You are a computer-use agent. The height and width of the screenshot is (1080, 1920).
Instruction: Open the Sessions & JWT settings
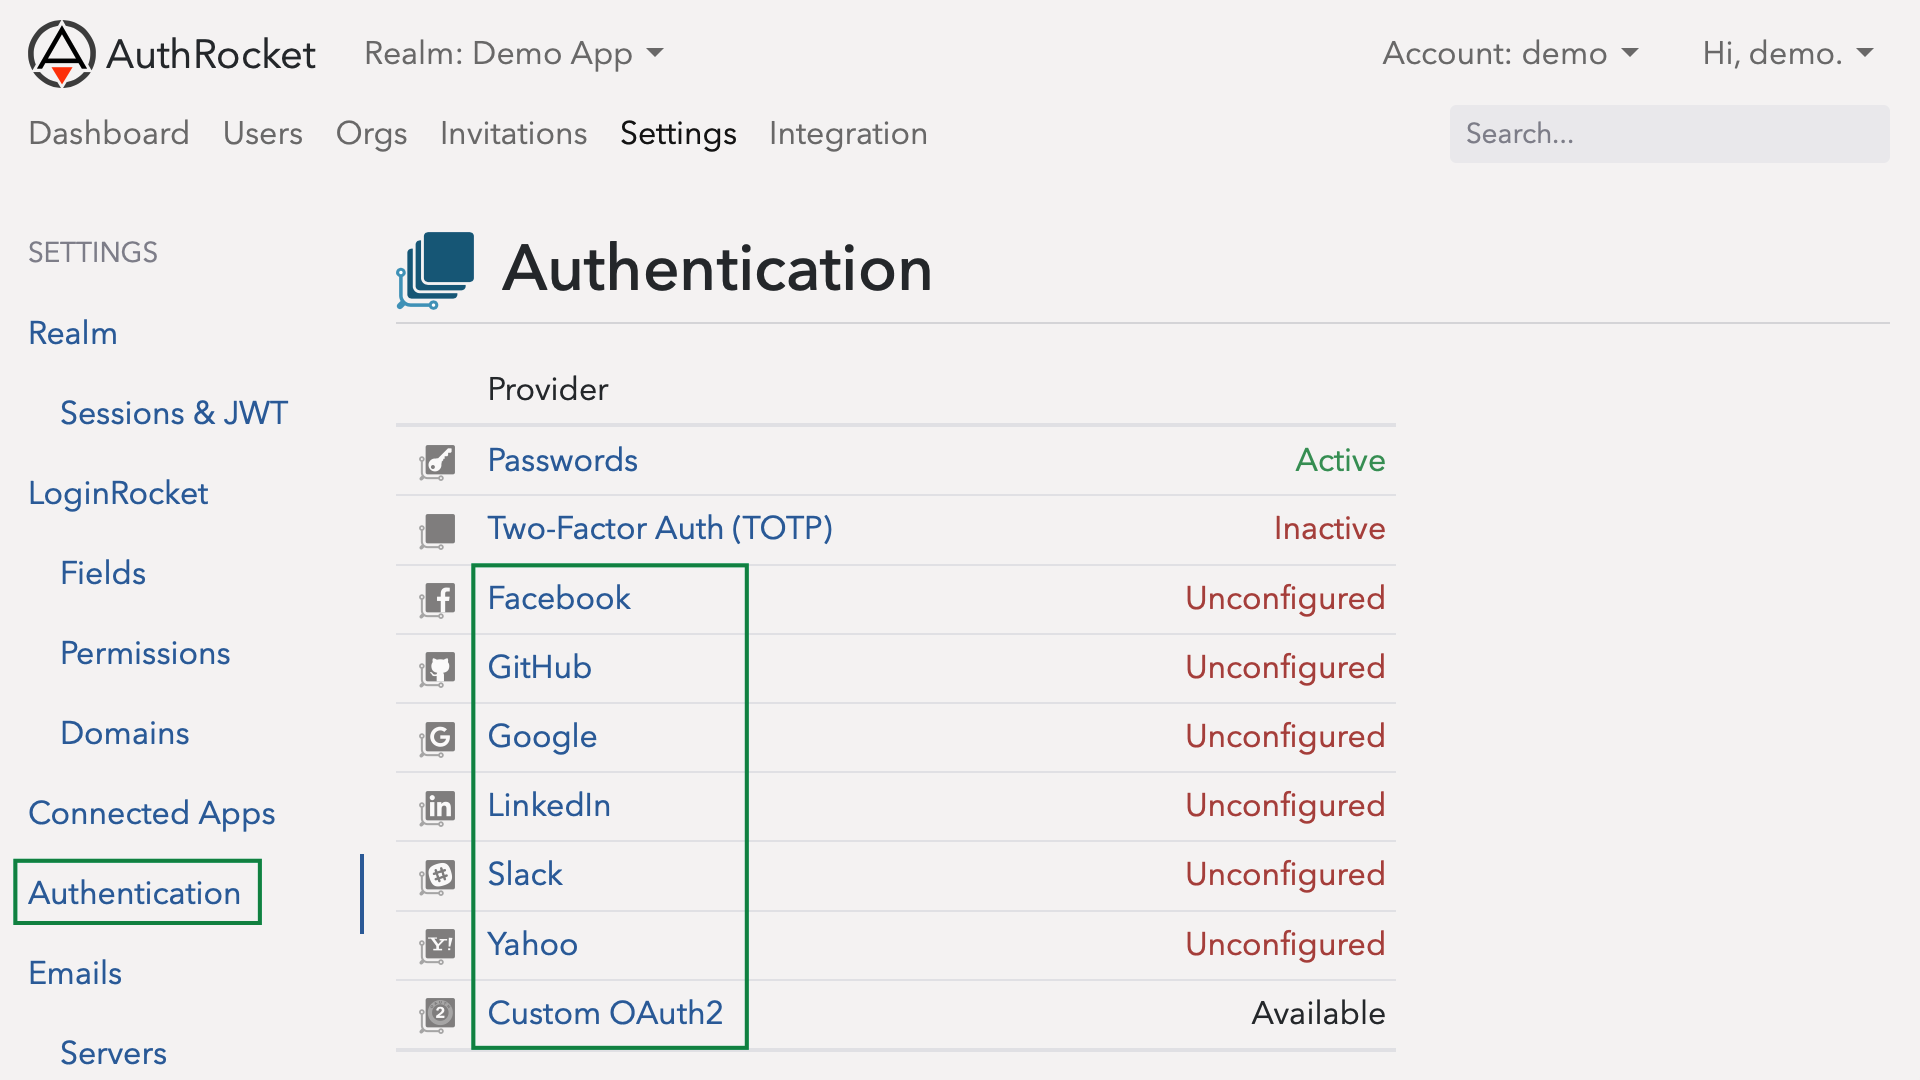[170, 413]
